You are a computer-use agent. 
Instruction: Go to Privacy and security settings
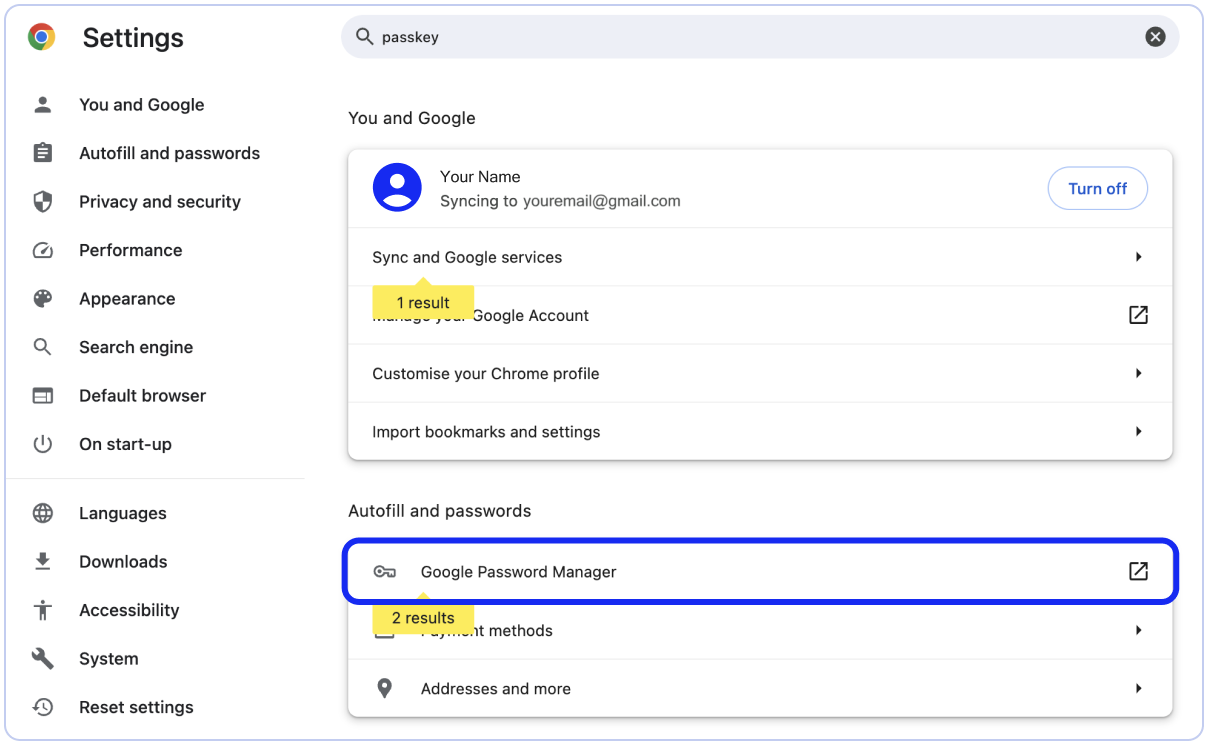(x=160, y=201)
